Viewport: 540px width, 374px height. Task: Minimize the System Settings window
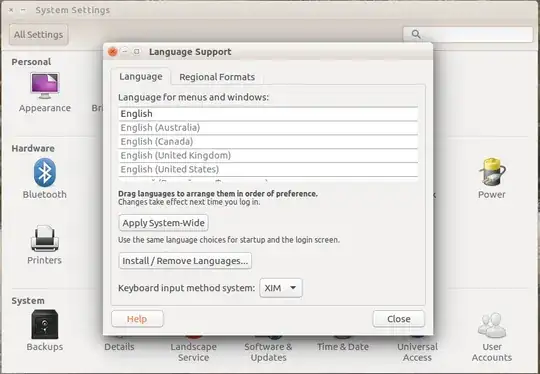pyautogui.click(x=23, y=10)
